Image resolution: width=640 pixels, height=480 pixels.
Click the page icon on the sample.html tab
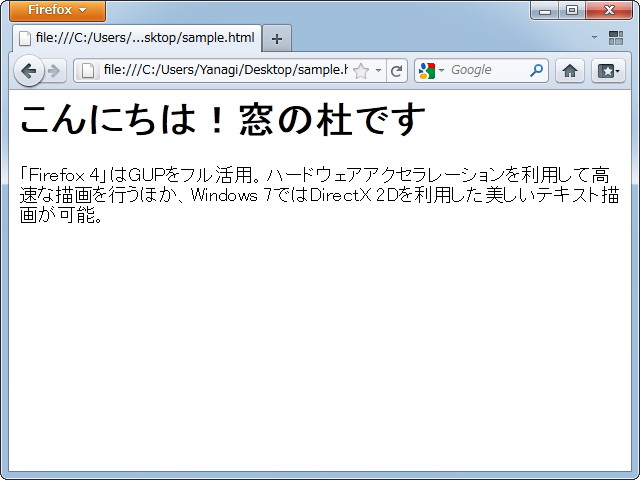(x=25, y=38)
